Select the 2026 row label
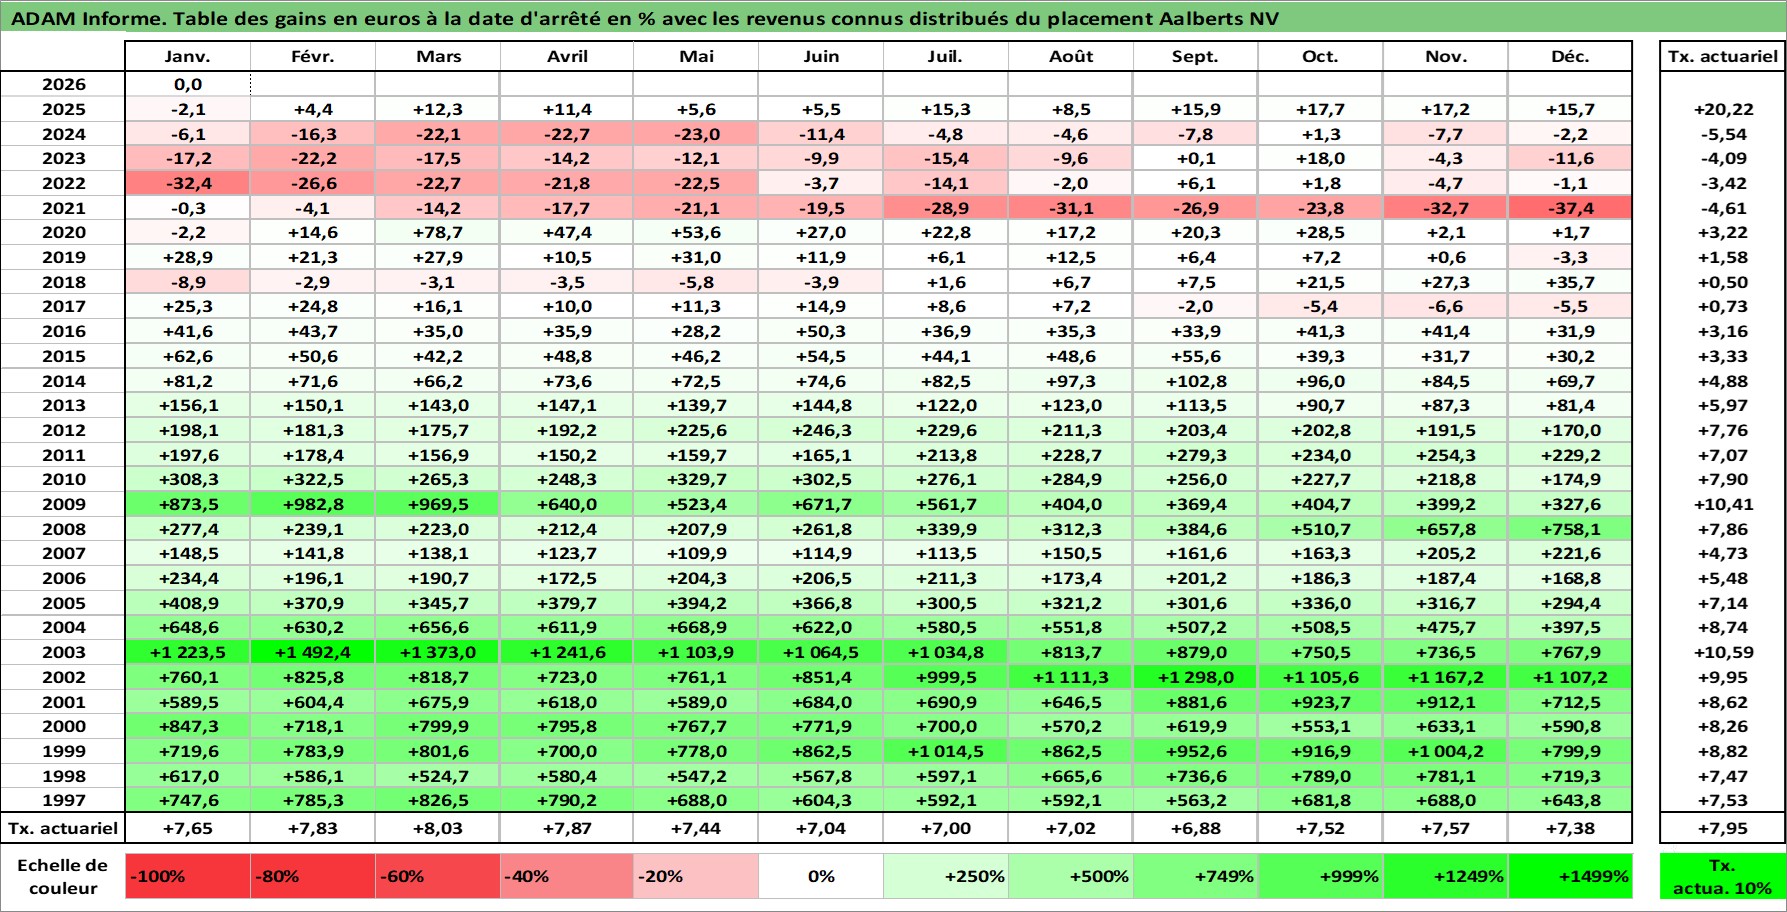This screenshot has width=1787, height=912. 63,84
